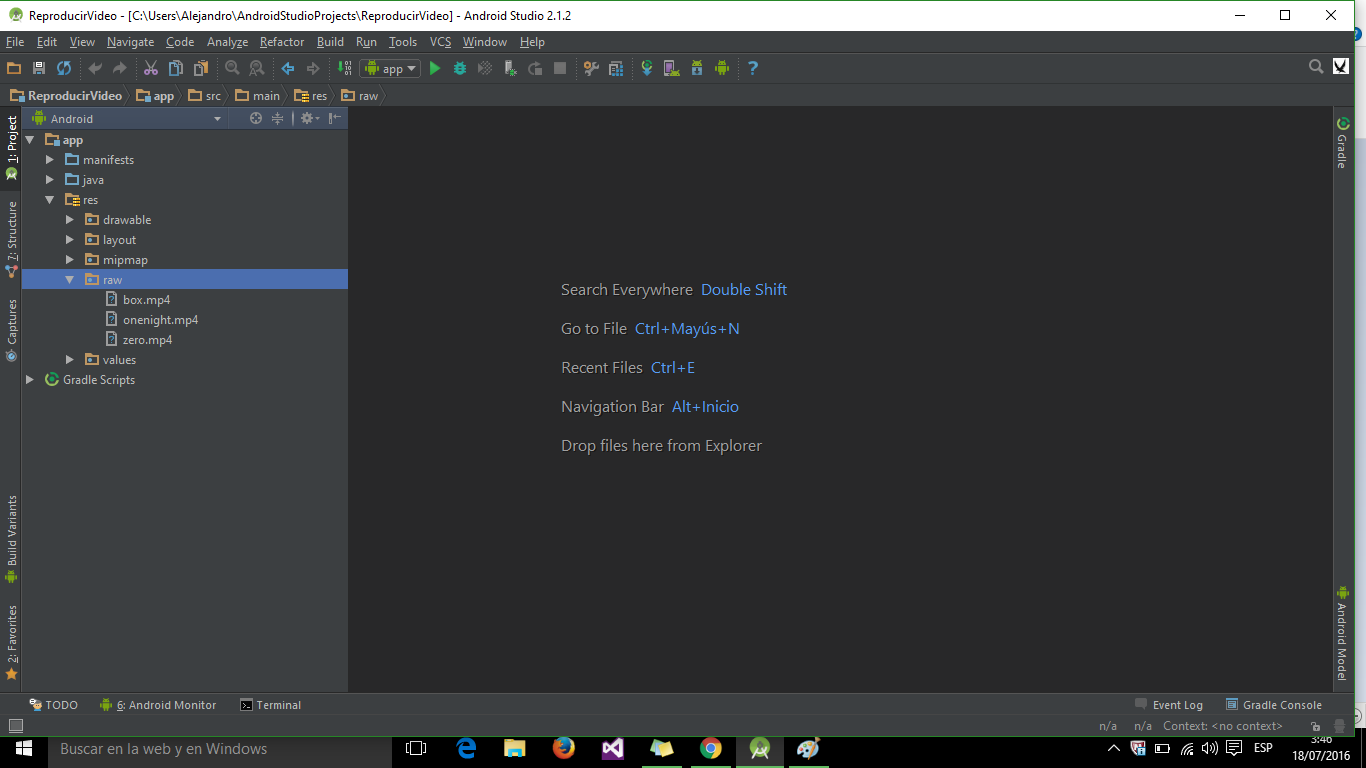Toggle the Favorites side panel
The height and width of the screenshot is (768, 1366).
(11, 642)
